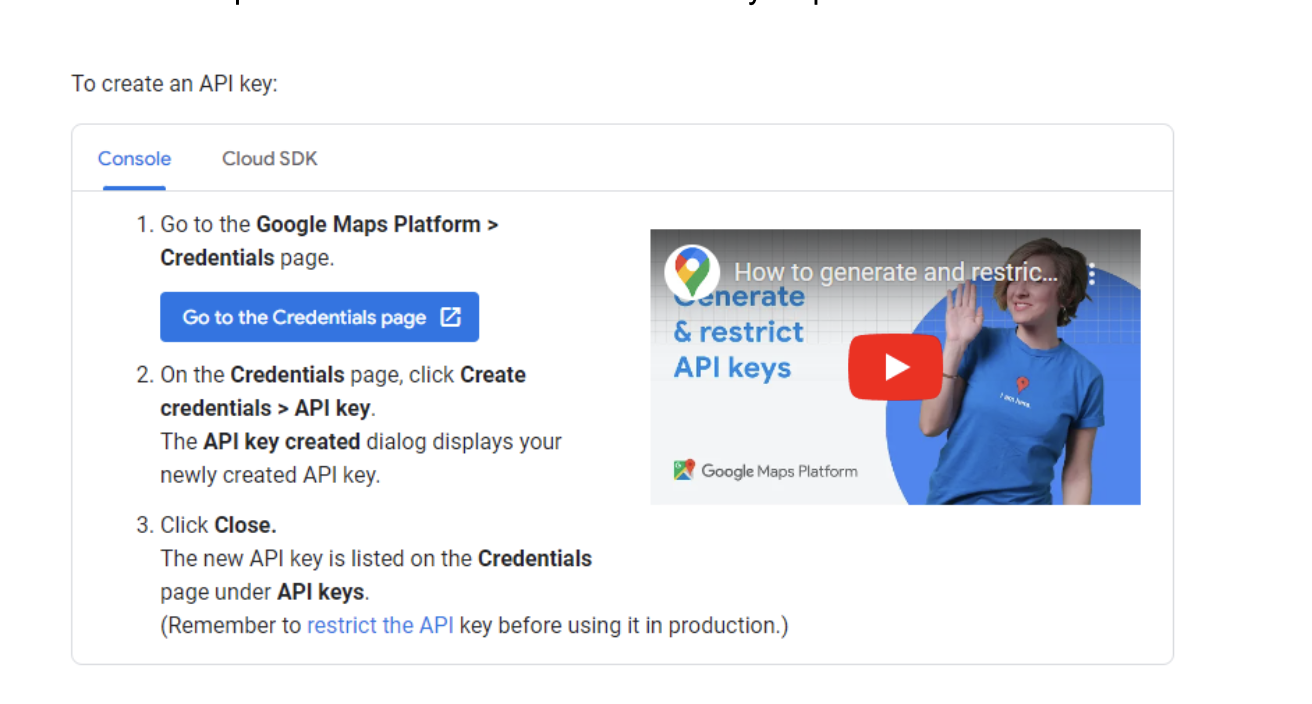The height and width of the screenshot is (704, 1312).
Task: Click 'The API key created dialog displays your' line
Action: 361,441
